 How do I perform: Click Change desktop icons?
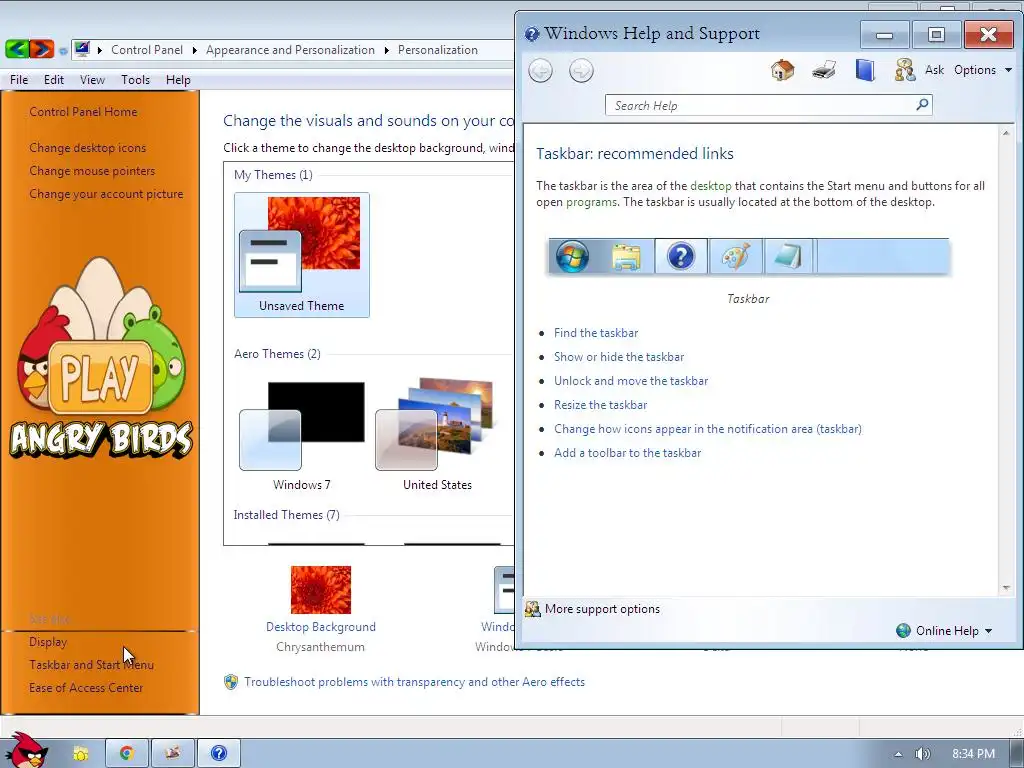pos(88,148)
